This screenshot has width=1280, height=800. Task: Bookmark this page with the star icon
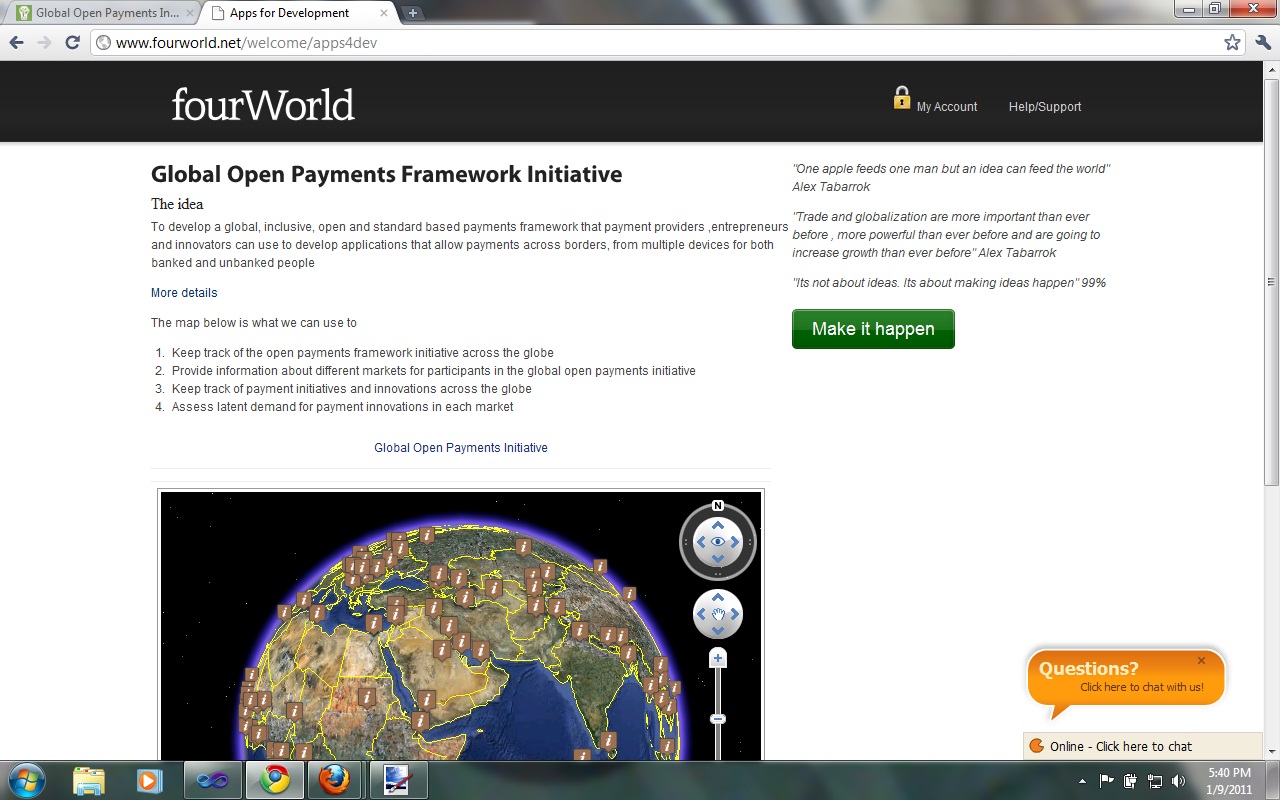click(x=1232, y=43)
